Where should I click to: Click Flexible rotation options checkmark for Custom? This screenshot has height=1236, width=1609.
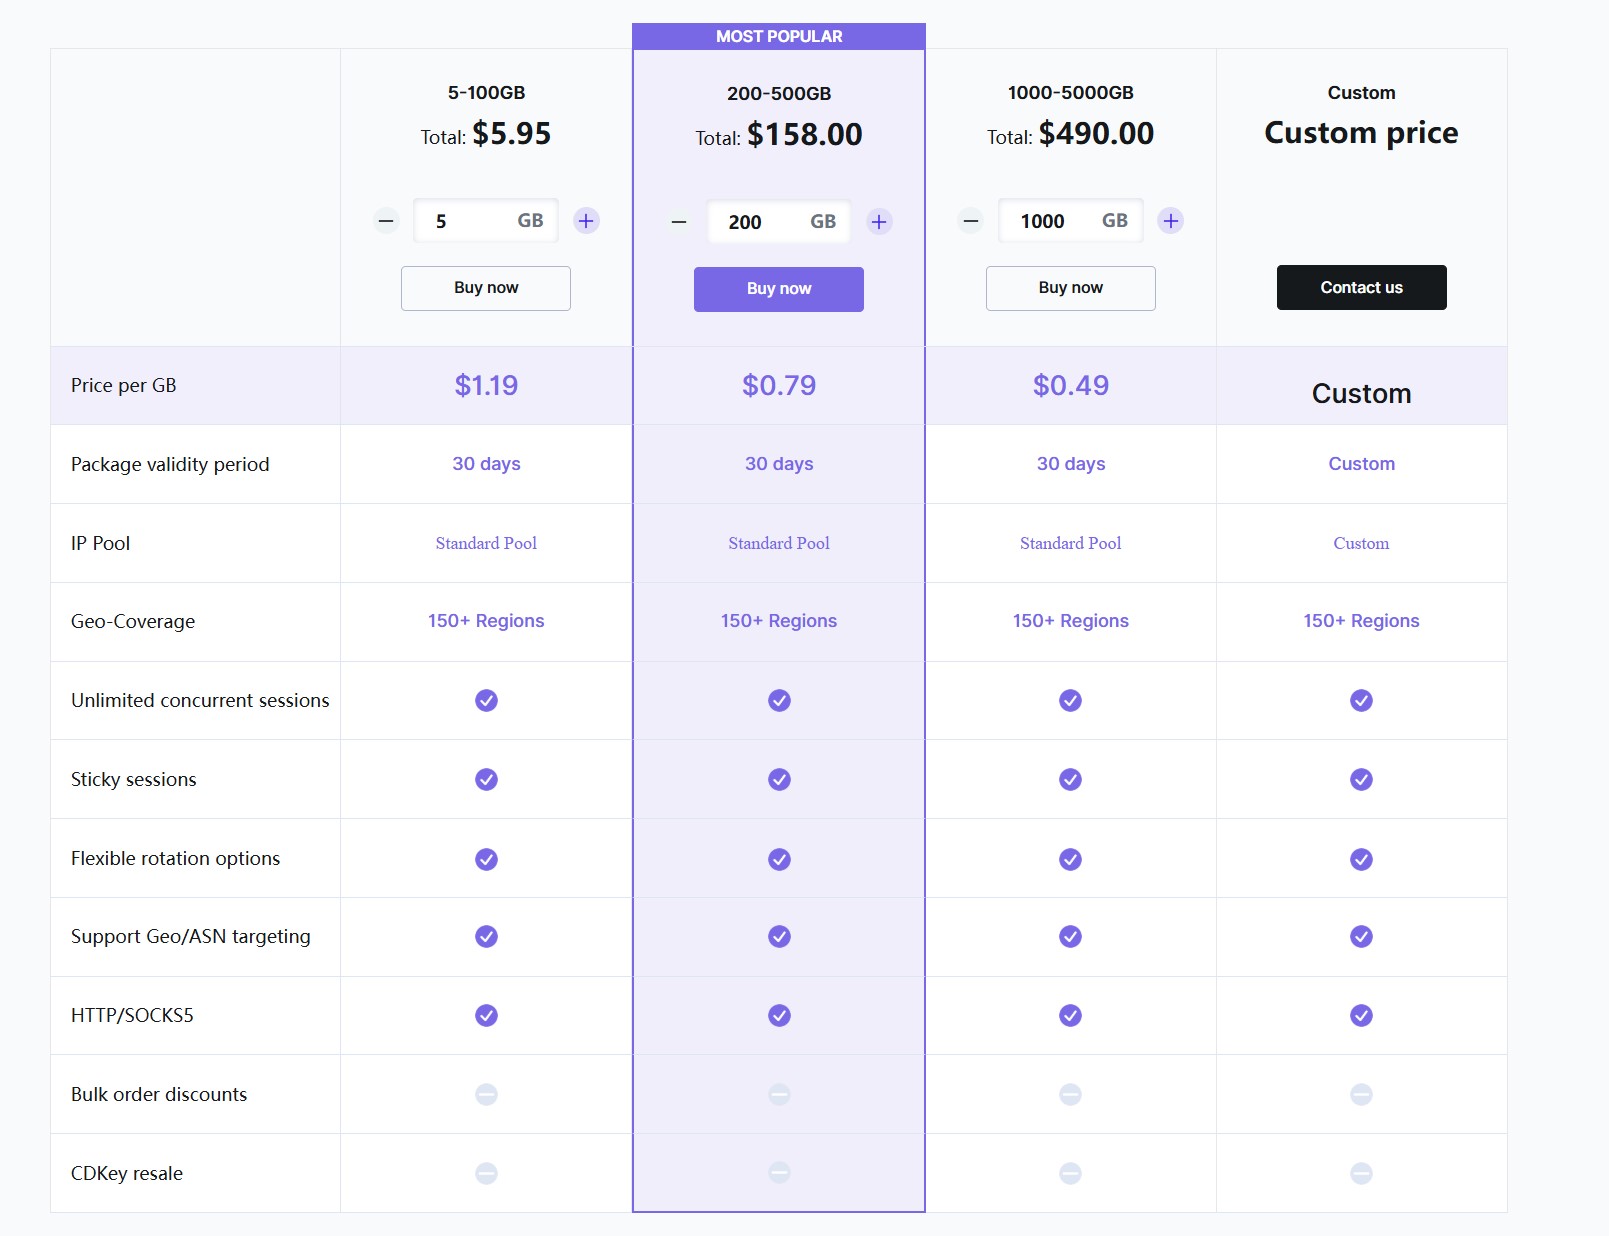tap(1361, 859)
